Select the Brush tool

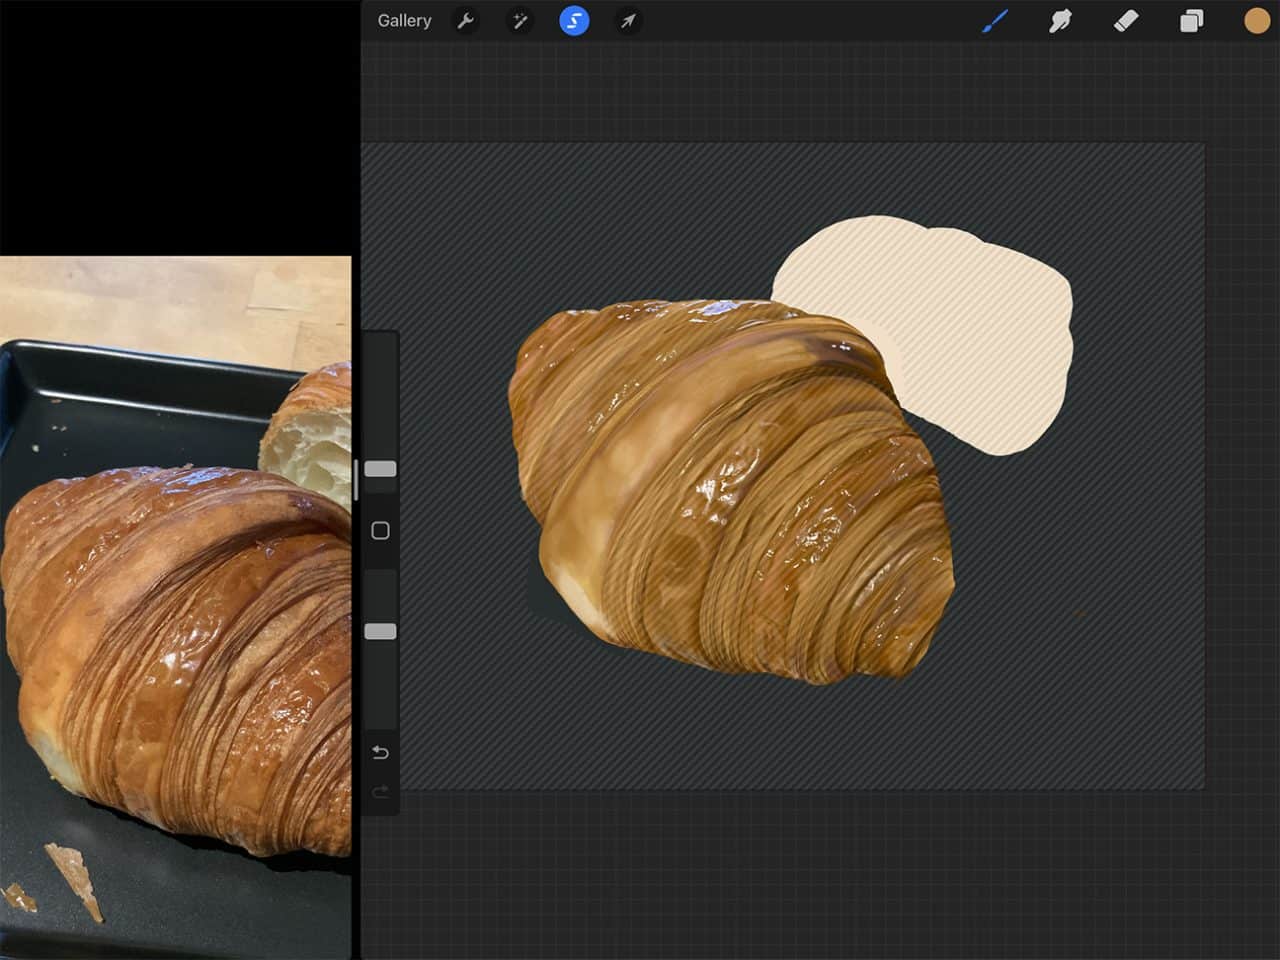[995, 21]
